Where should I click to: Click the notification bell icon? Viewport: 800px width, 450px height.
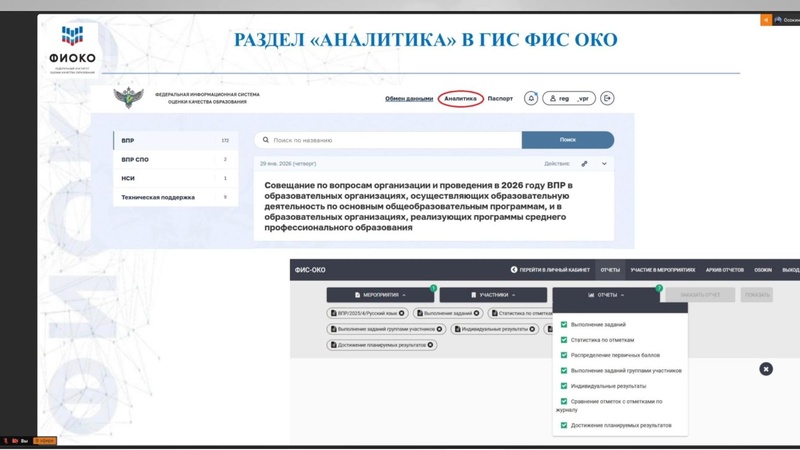(x=531, y=98)
